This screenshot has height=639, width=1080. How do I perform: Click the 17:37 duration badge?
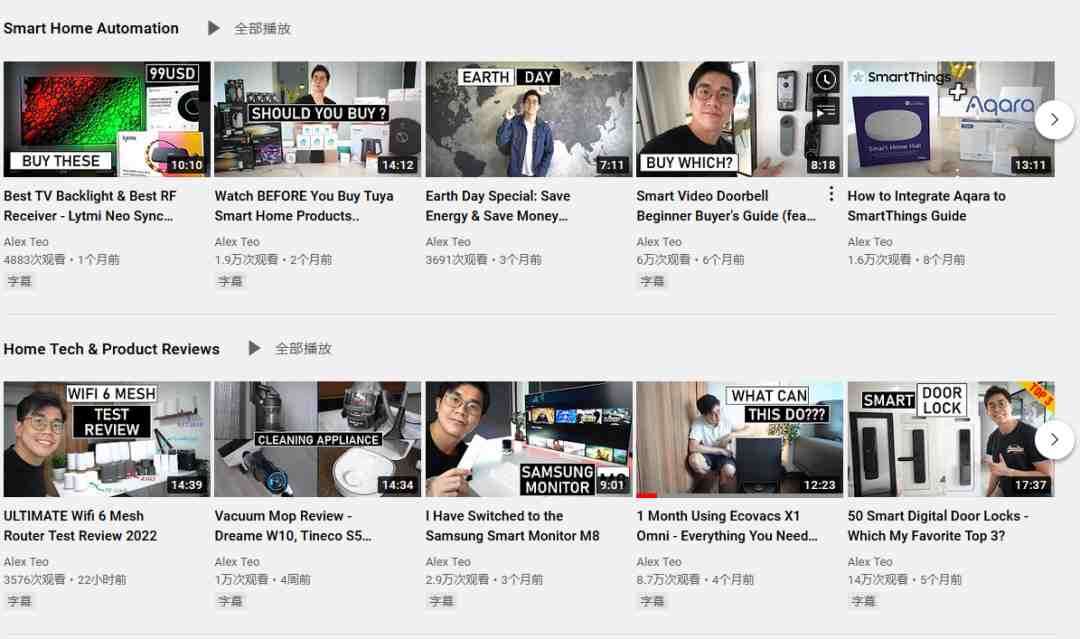coord(1030,485)
